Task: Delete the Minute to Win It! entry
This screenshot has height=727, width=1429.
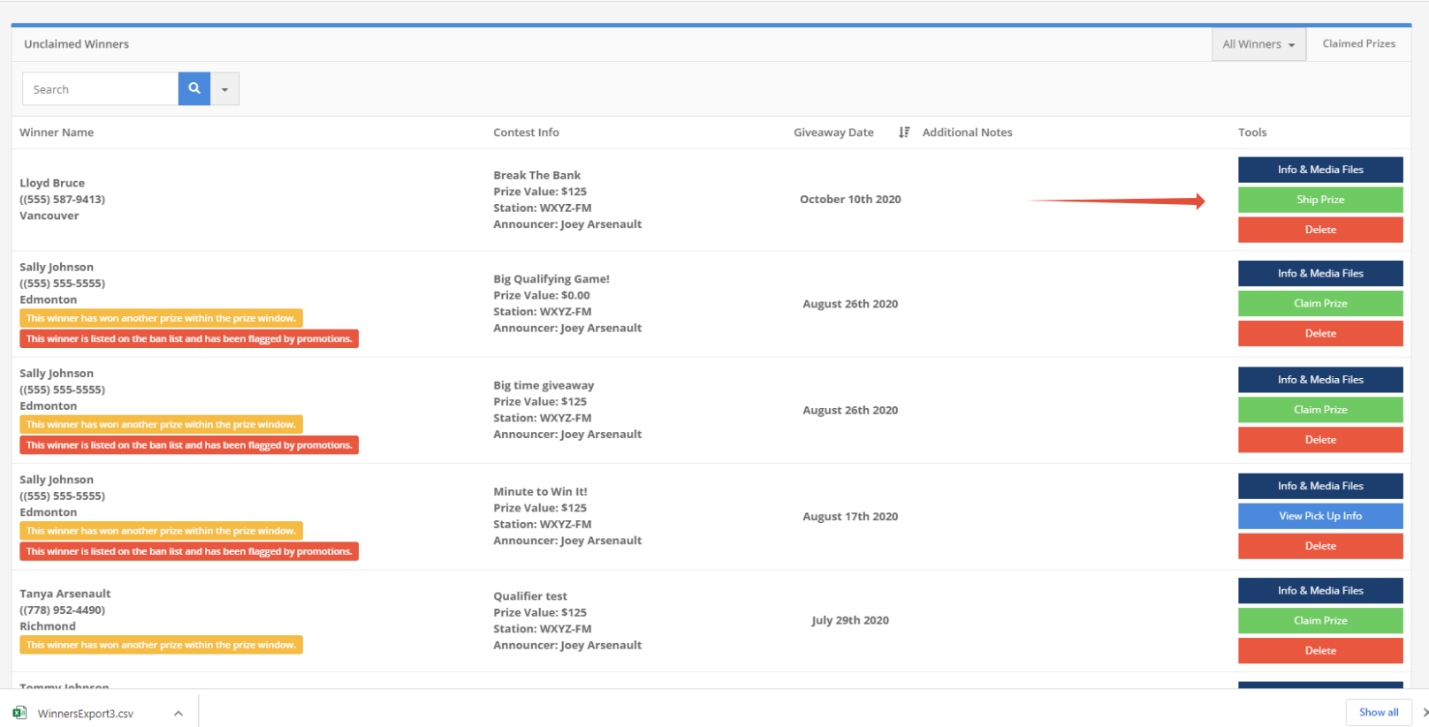Action: coord(1320,546)
